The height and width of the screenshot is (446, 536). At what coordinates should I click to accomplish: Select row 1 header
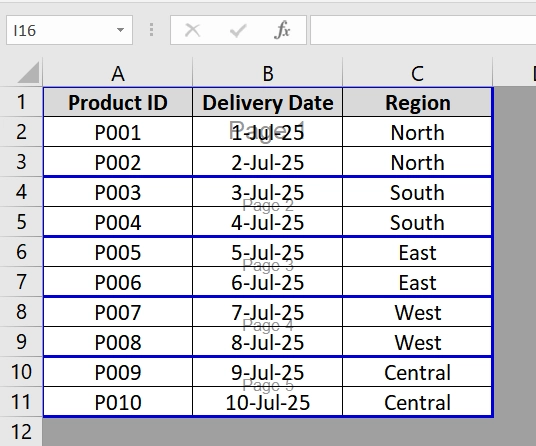(21, 102)
